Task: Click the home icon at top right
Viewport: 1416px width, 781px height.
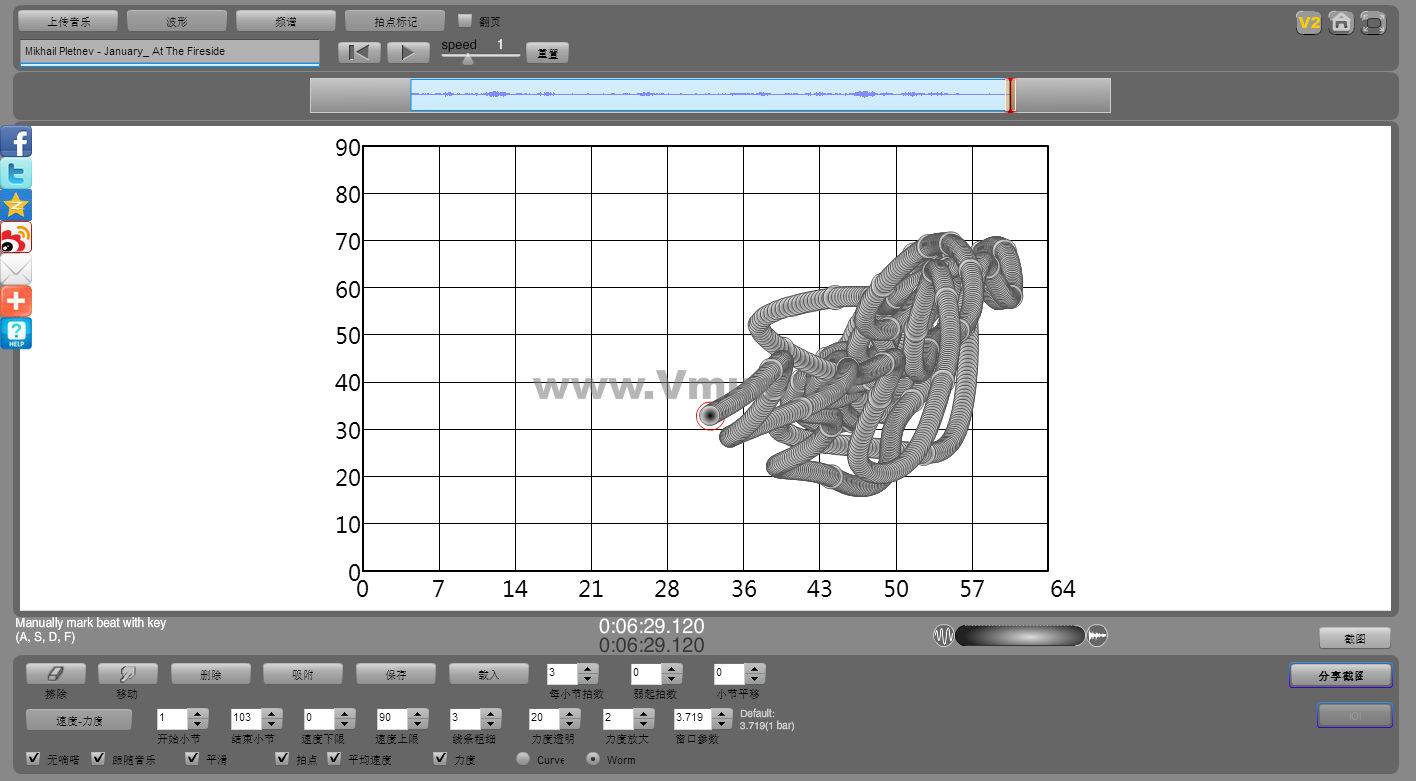Action: pyautogui.click(x=1341, y=23)
